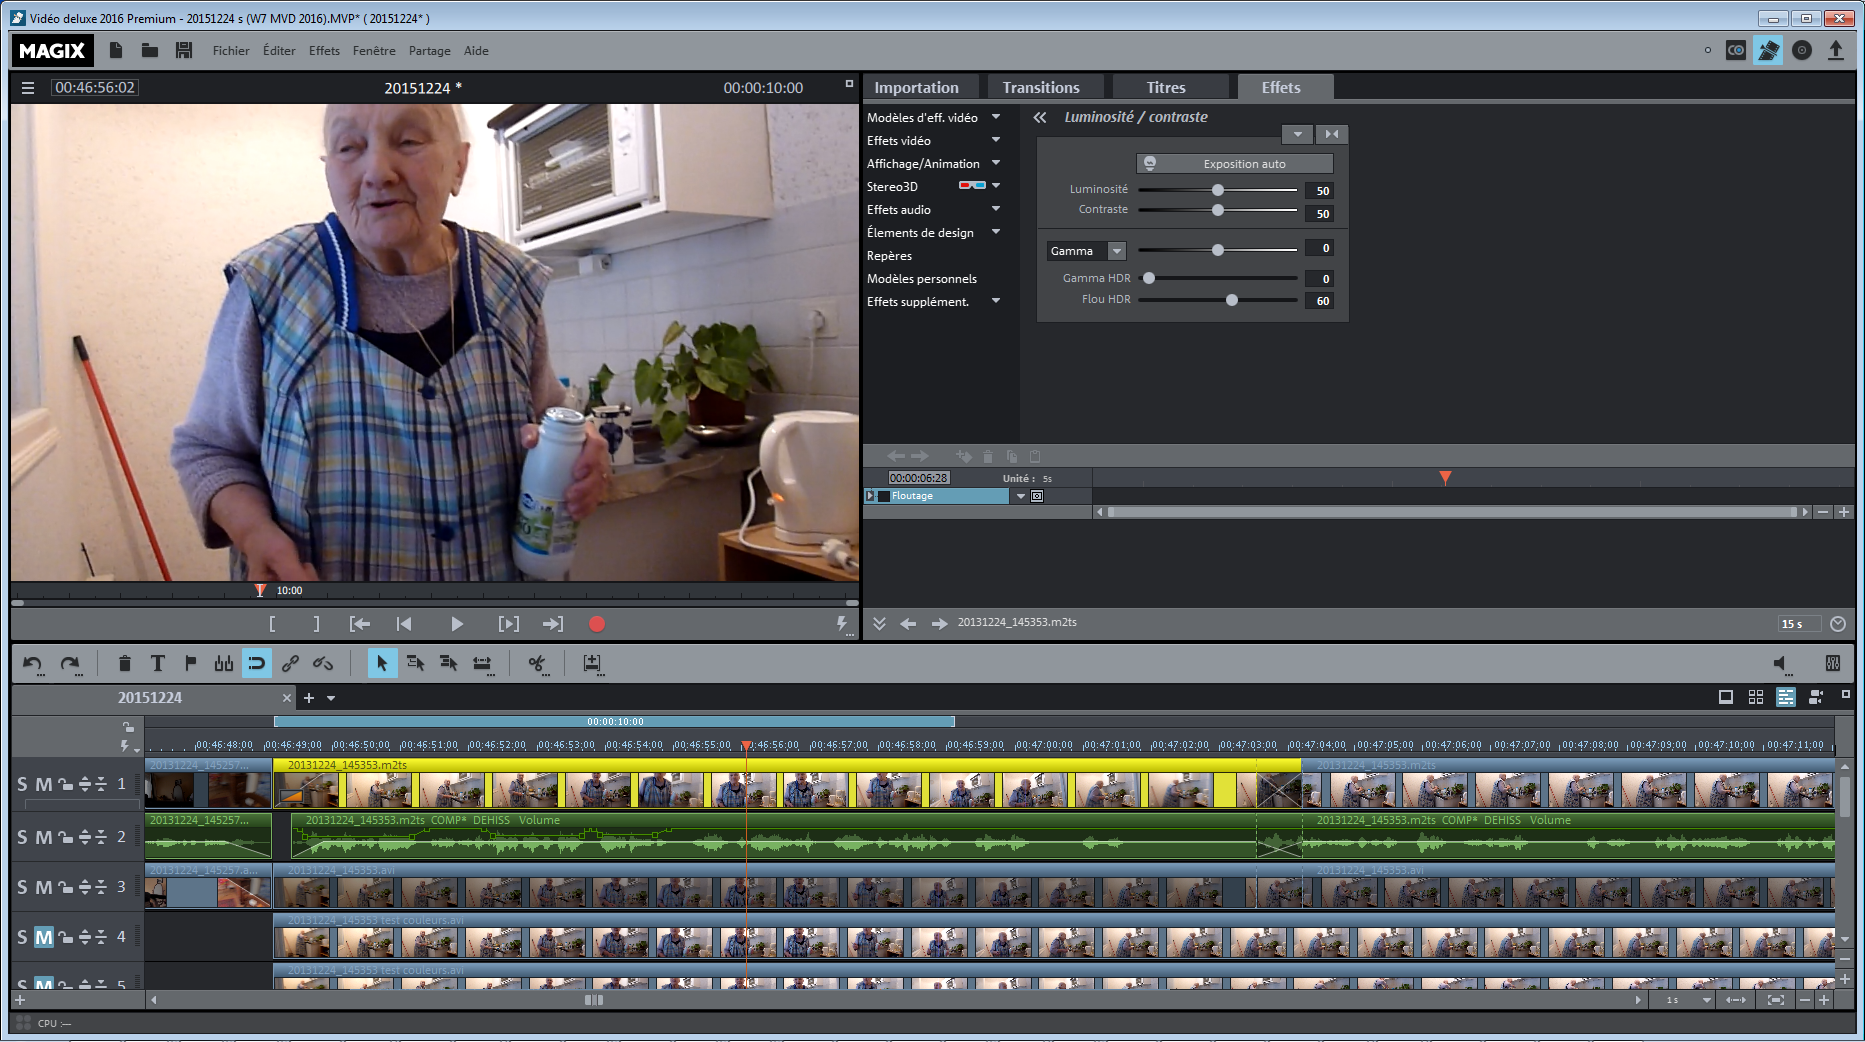The width and height of the screenshot is (1865, 1042).
Task: Click the volume speaker icon in the timeline toolbar
Action: pos(1780,663)
